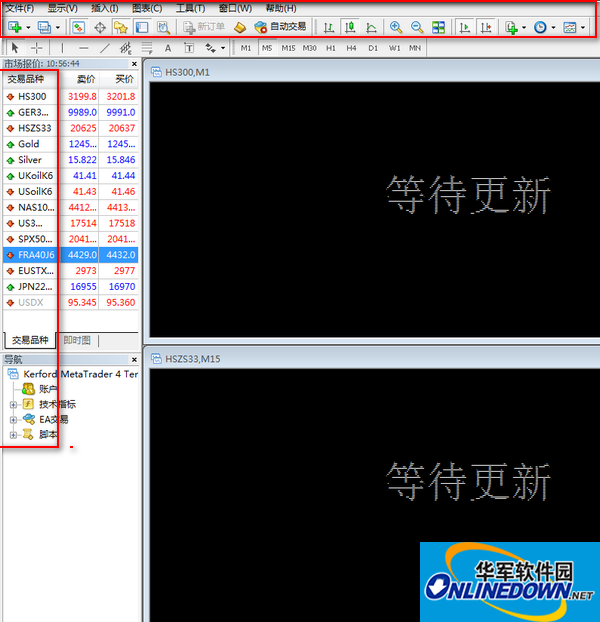Switch chart to candlestick style

pos(350,27)
